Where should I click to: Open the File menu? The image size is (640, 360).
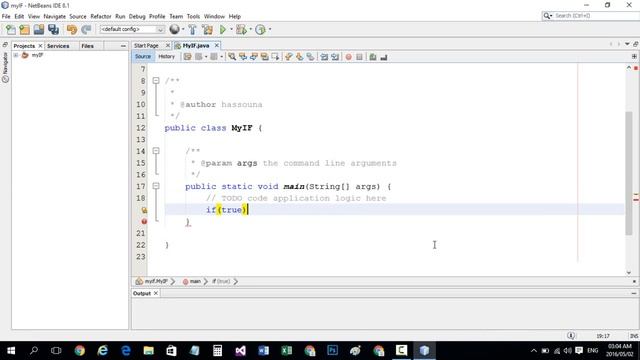(x=6, y=16)
